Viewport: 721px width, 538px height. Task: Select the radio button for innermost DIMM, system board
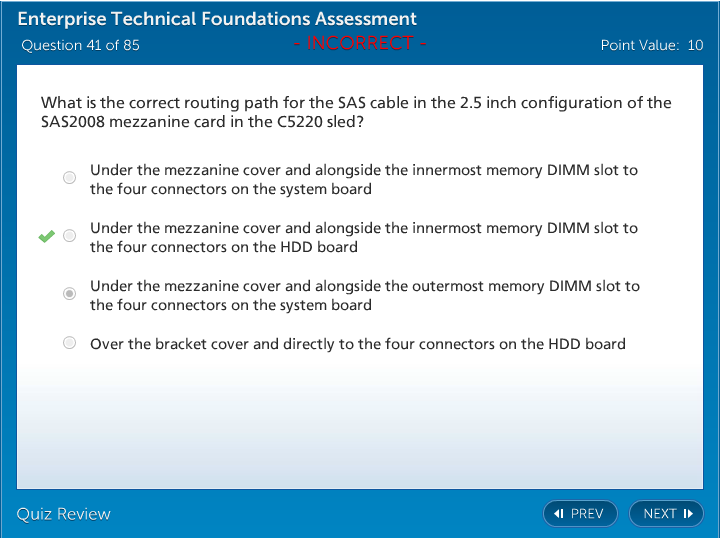(69, 178)
